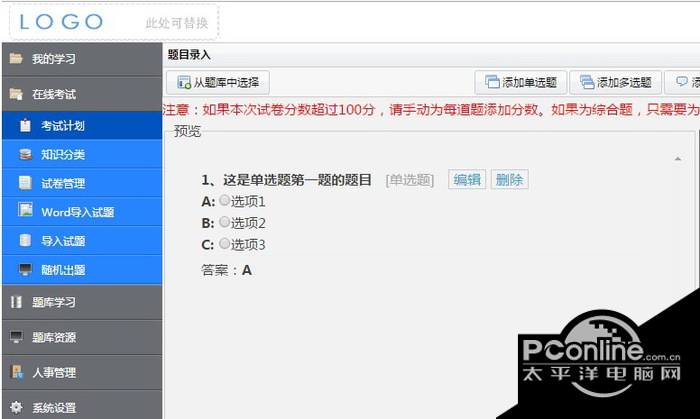Click the database icon beside 知识分类
The width and height of the screenshot is (700, 419).
pyautogui.click(x=25, y=154)
